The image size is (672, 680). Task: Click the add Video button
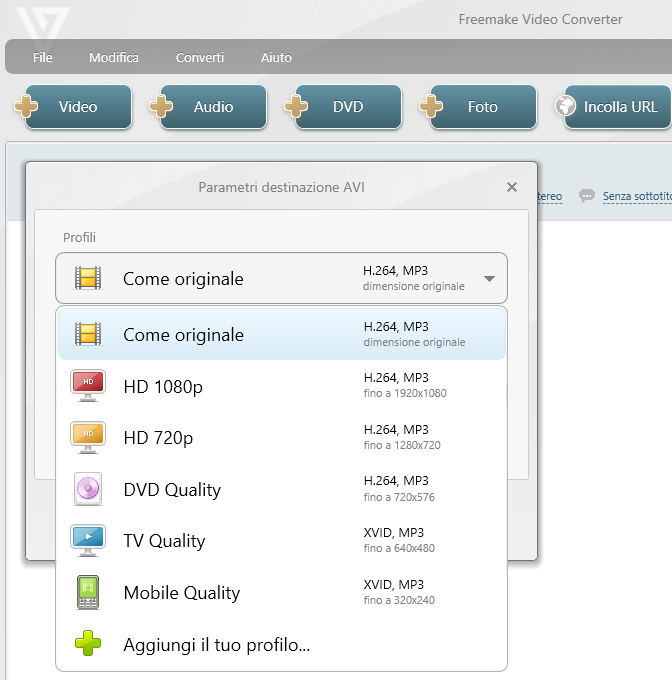[78, 107]
